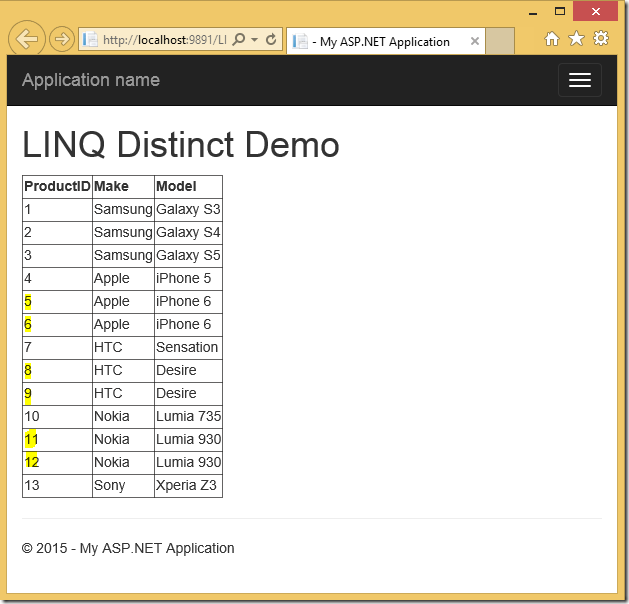Click the ProductID column header
629x604 pixels.
[57, 186]
